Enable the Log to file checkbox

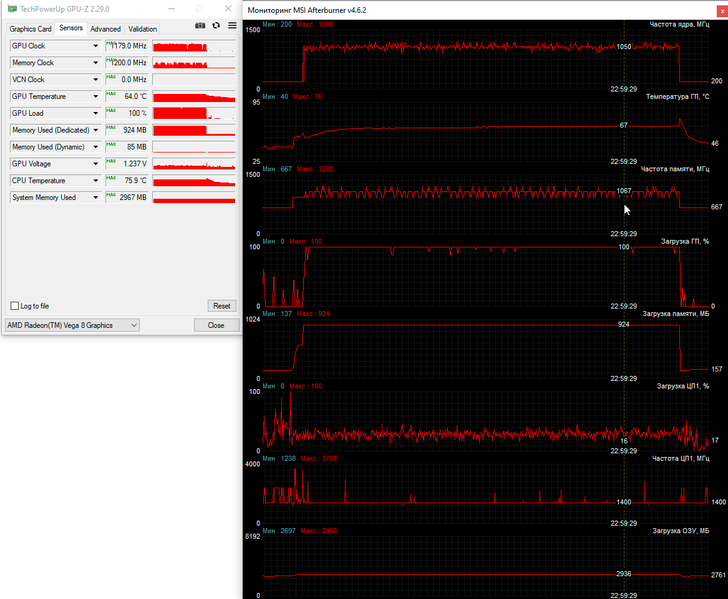[15, 306]
